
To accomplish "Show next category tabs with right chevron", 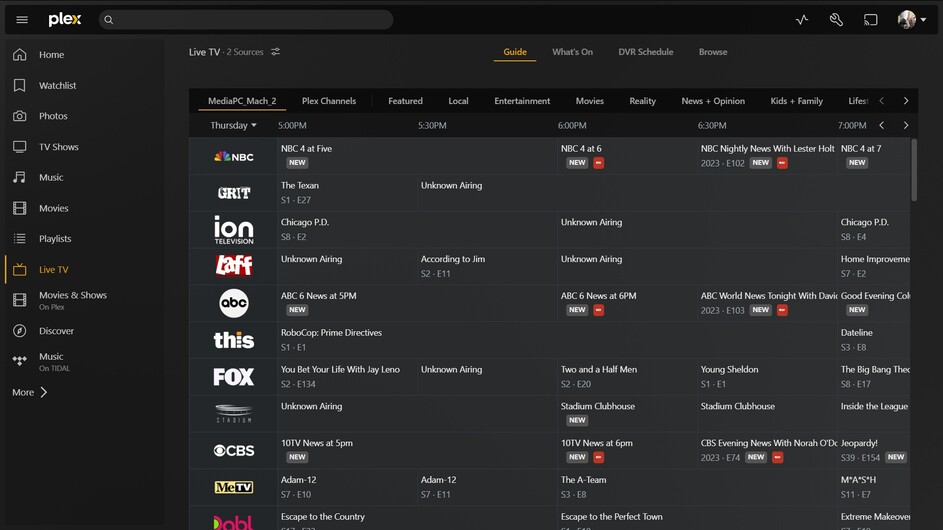I will click(x=906, y=101).
